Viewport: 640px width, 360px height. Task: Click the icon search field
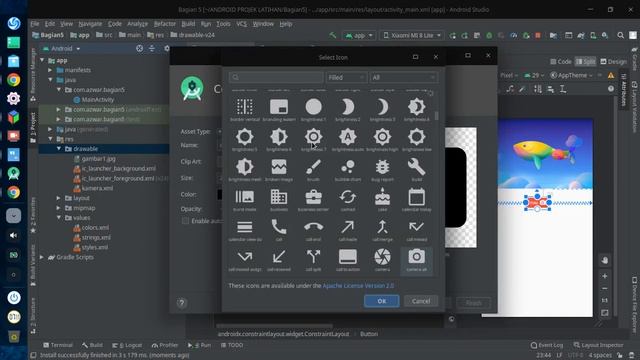click(x=276, y=77)
